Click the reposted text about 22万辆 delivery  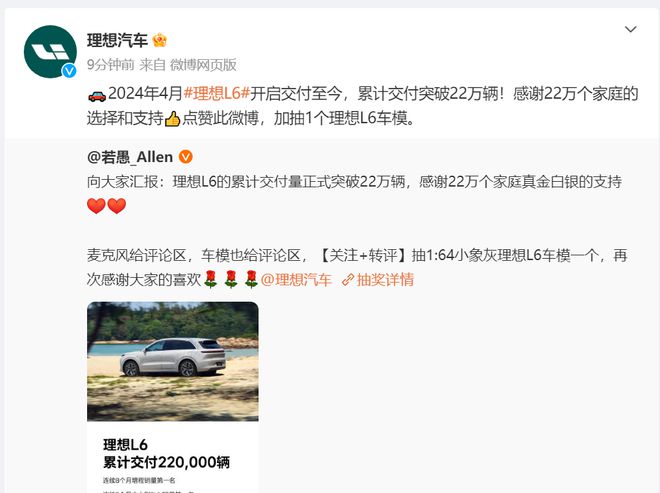point(354,181)
